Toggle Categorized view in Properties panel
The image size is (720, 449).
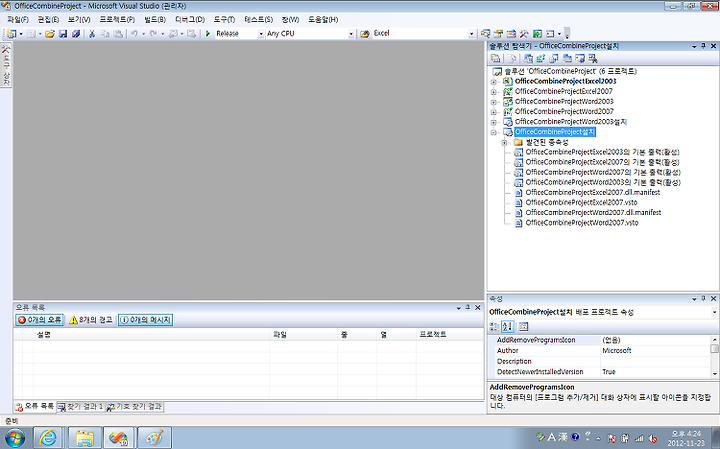click(x=494, y=326)
